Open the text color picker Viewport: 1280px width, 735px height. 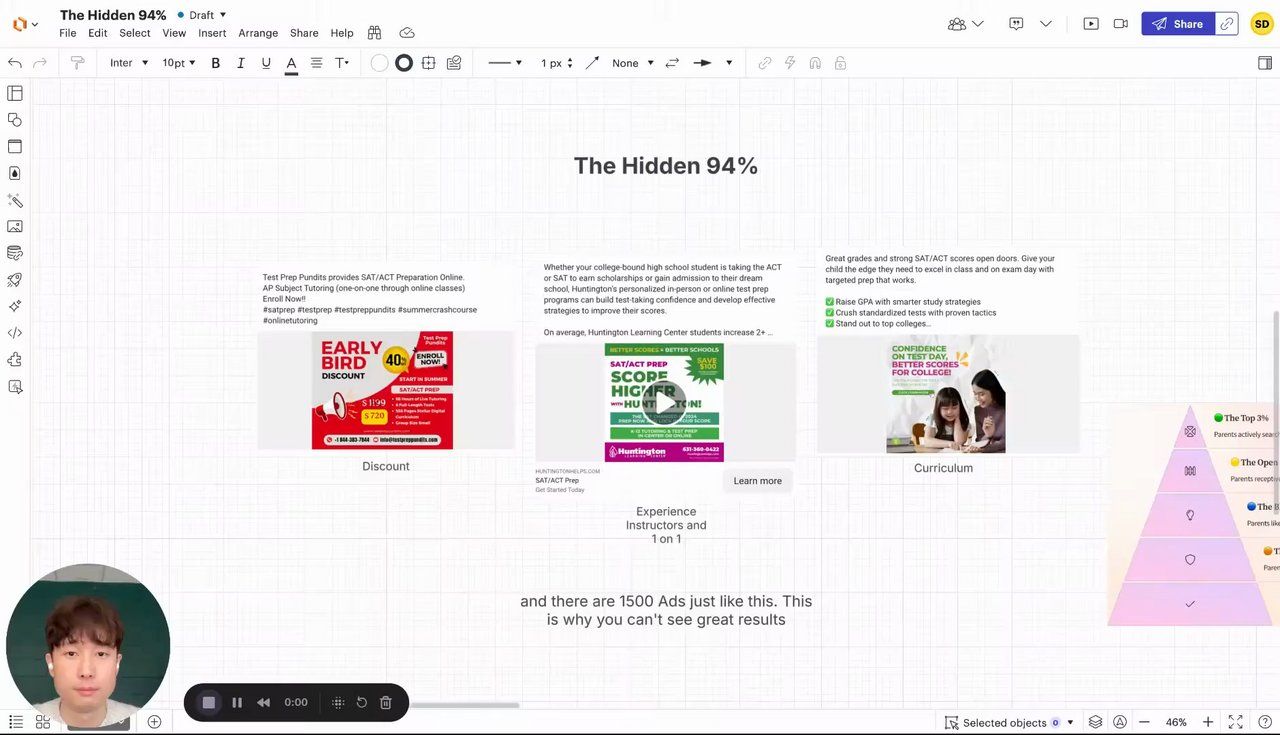pyautogui.click(x=291, y=63)
